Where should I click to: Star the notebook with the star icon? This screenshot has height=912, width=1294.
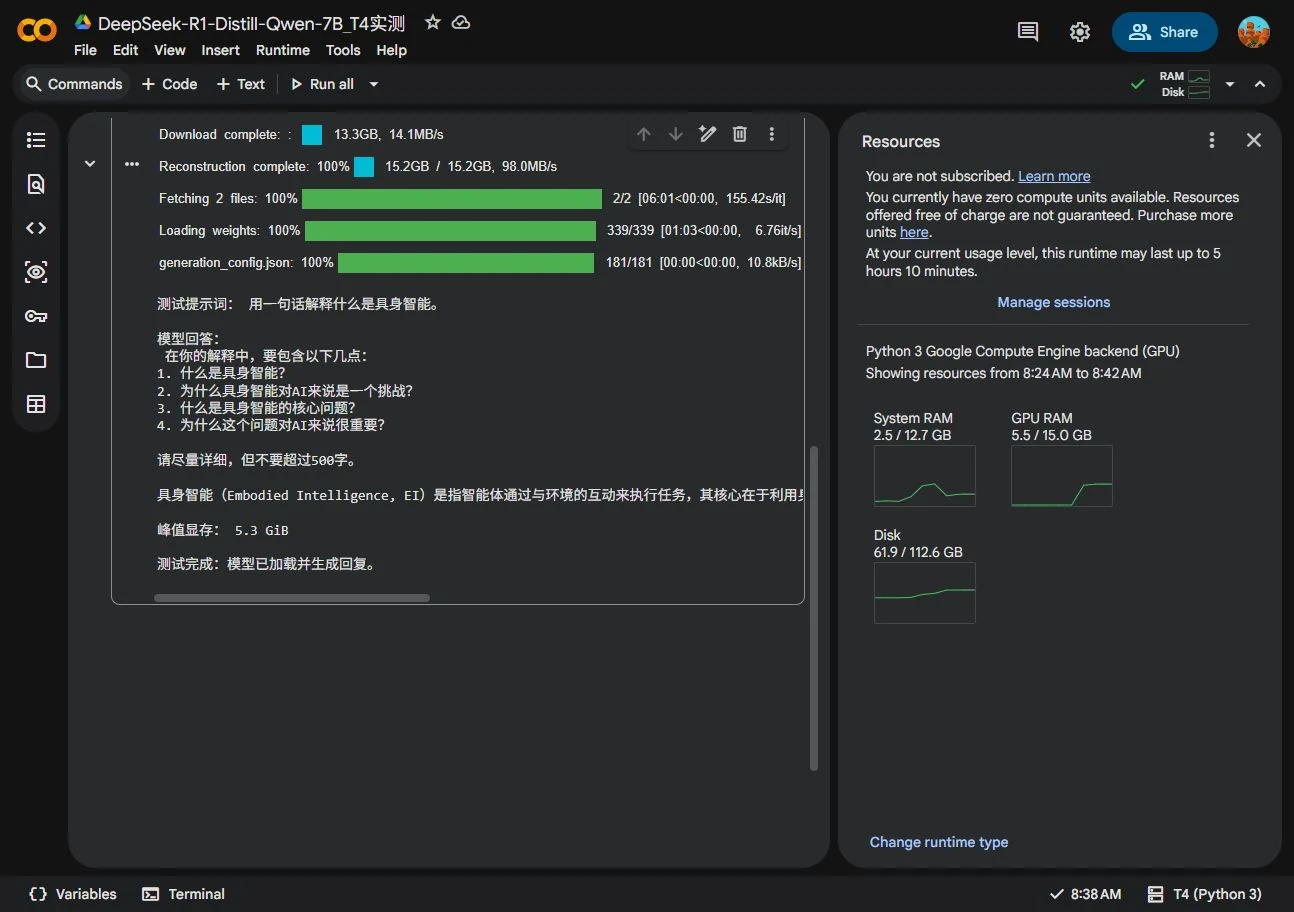(x=432, y=22)
